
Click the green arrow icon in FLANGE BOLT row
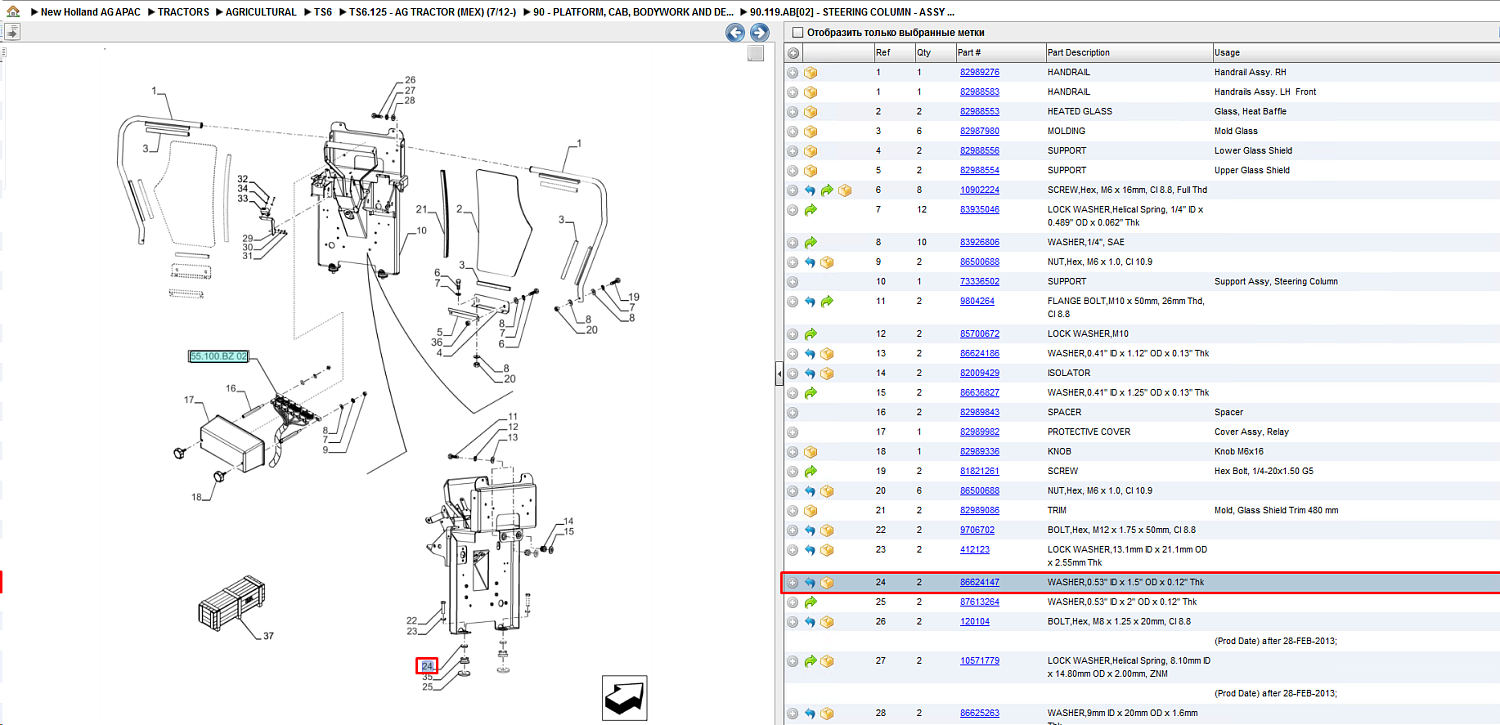827,301
